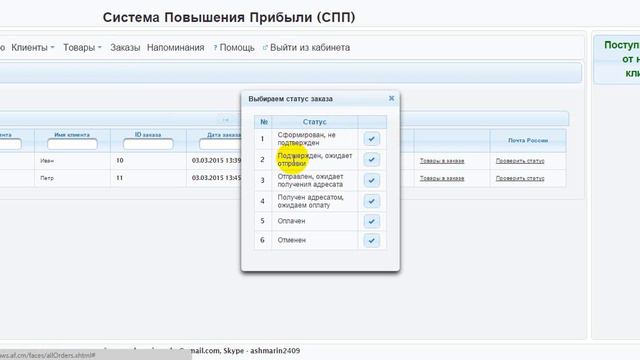Select 'Оплачен' status text
Screen dimensions: 640x360
click(x=291, y=221)
